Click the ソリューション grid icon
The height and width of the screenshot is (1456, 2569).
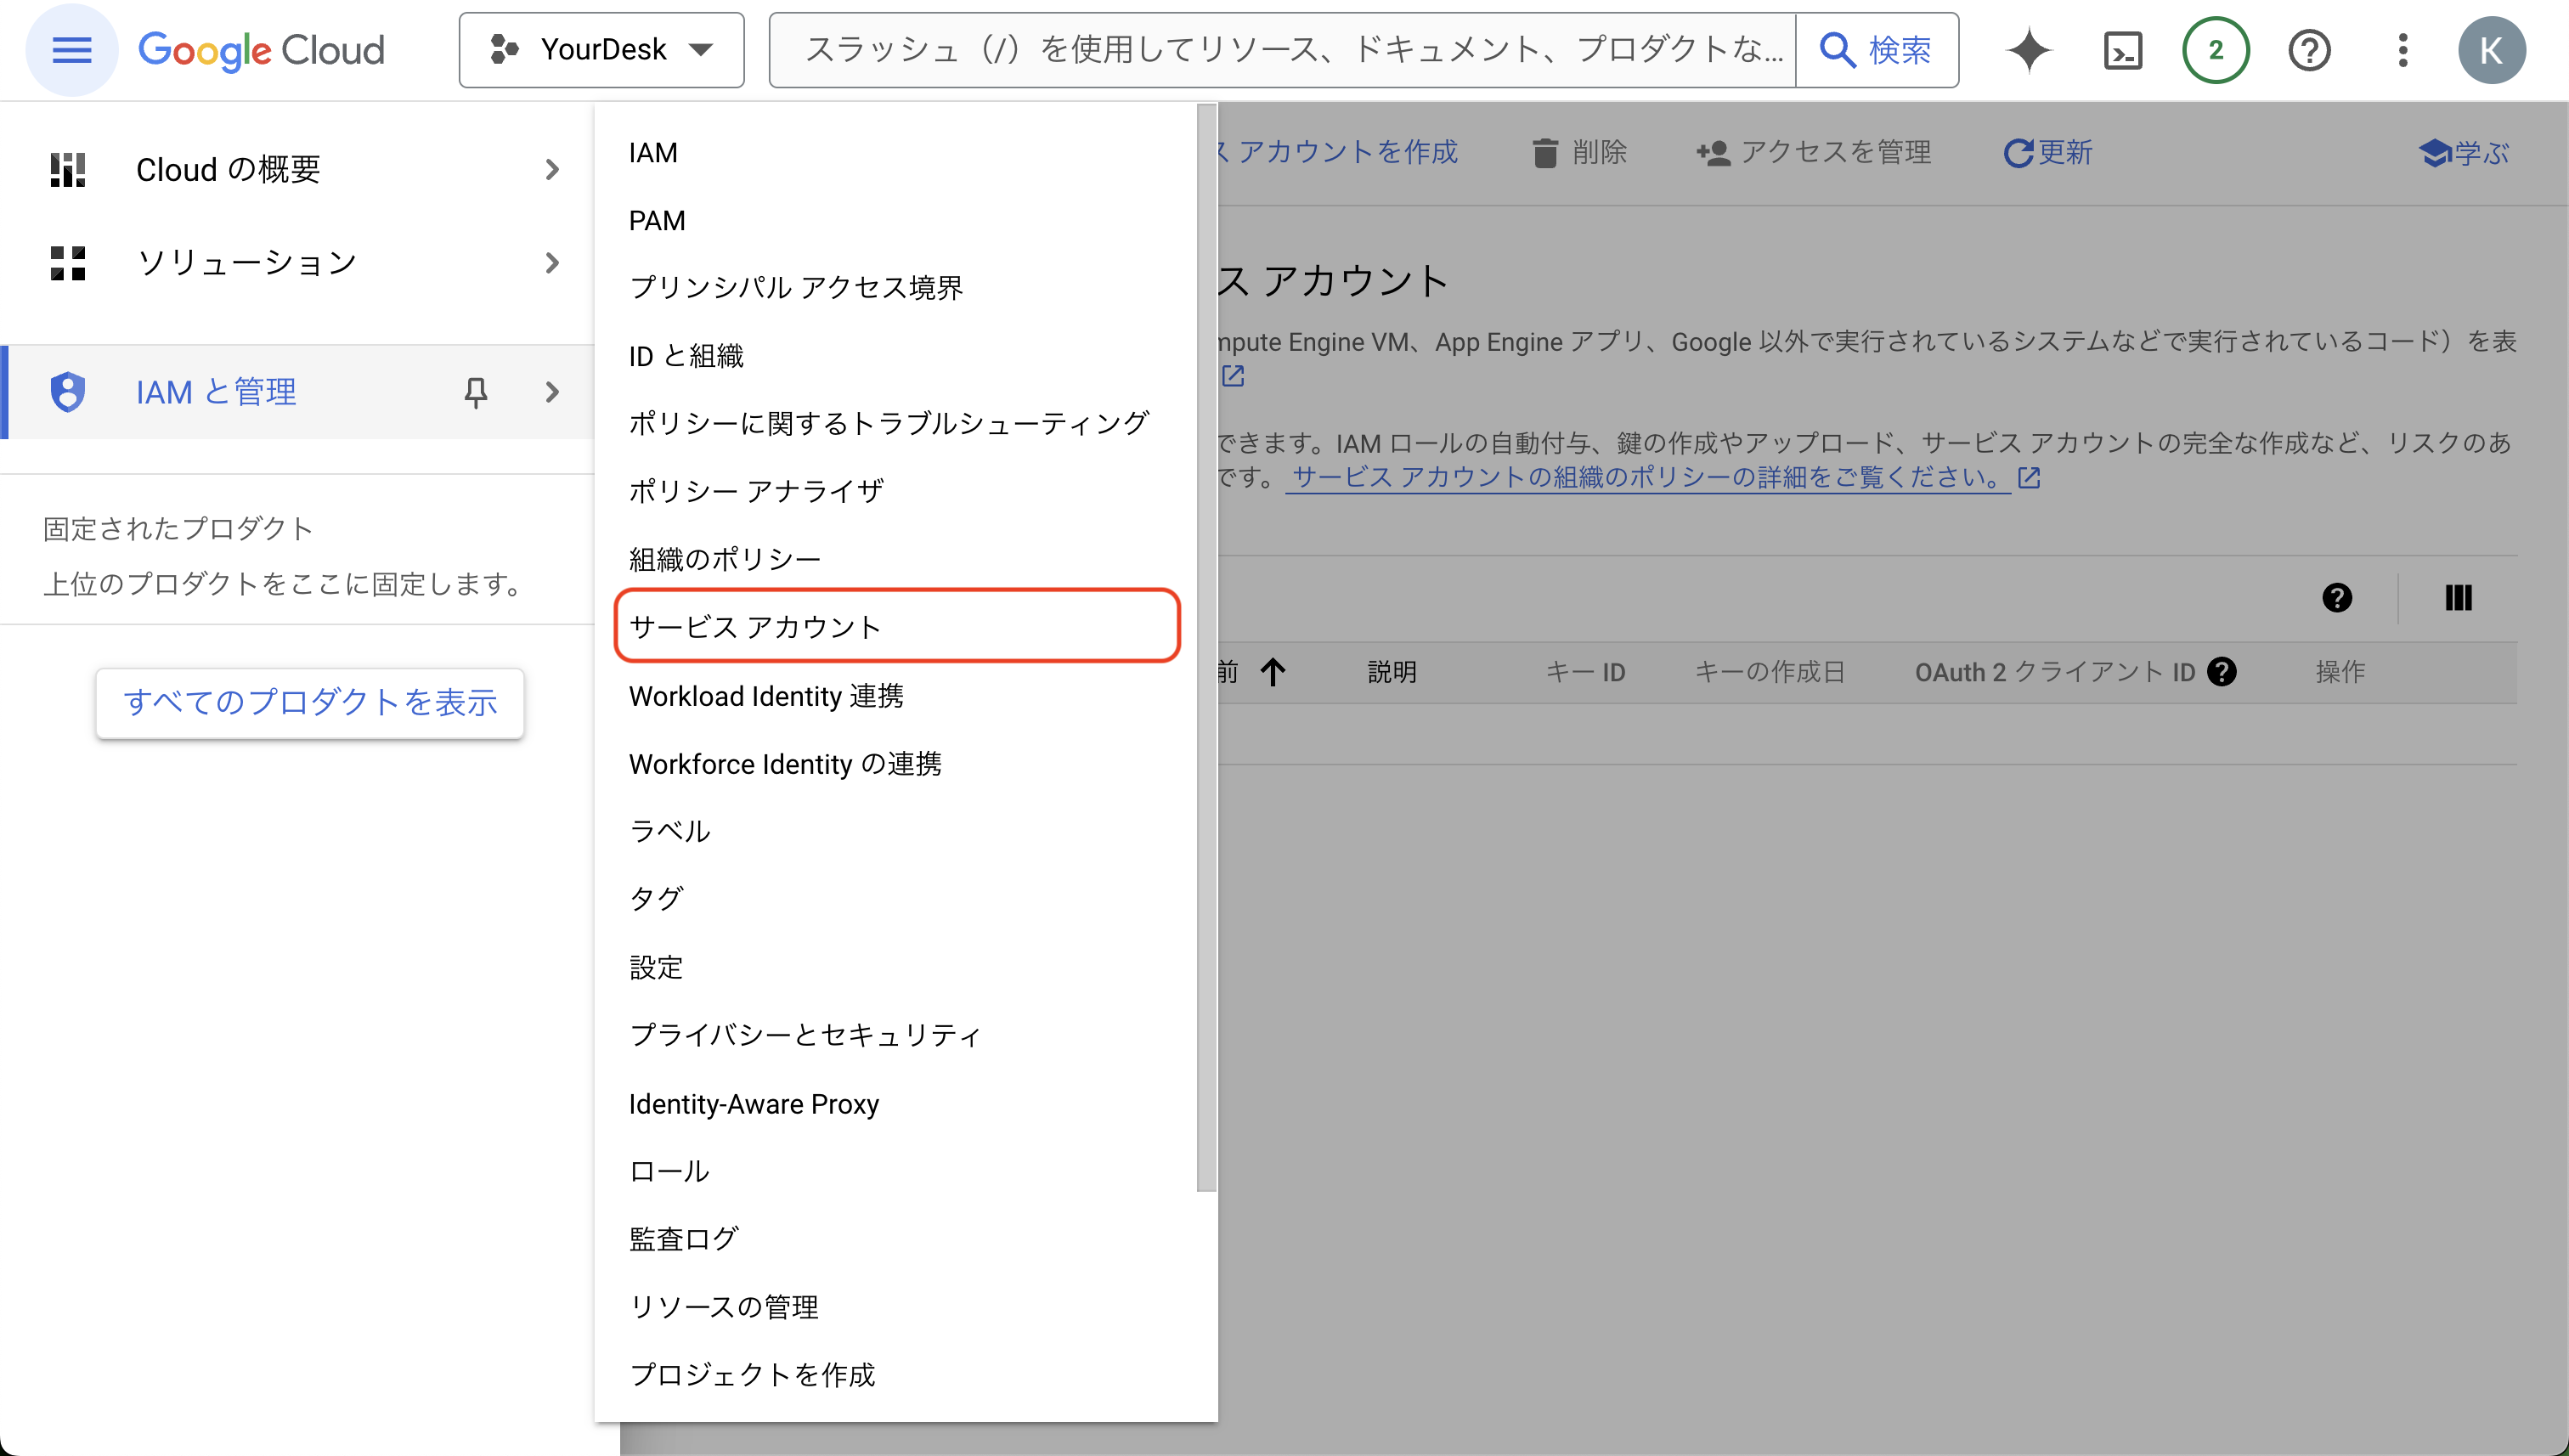[68, 263]
